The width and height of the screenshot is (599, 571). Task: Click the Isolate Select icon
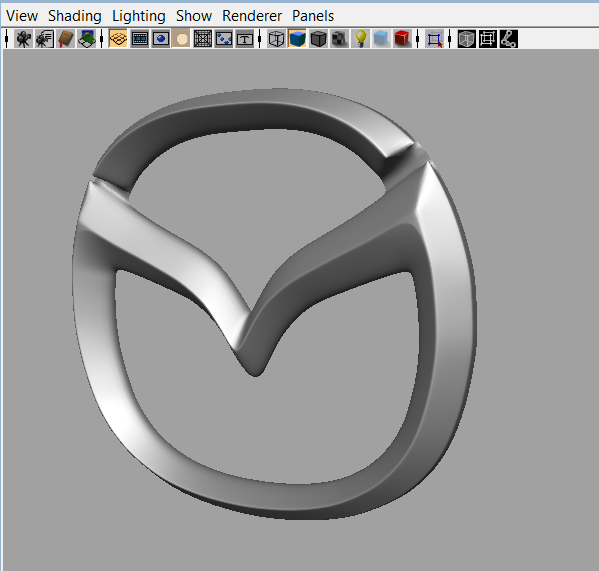[434, 39]
